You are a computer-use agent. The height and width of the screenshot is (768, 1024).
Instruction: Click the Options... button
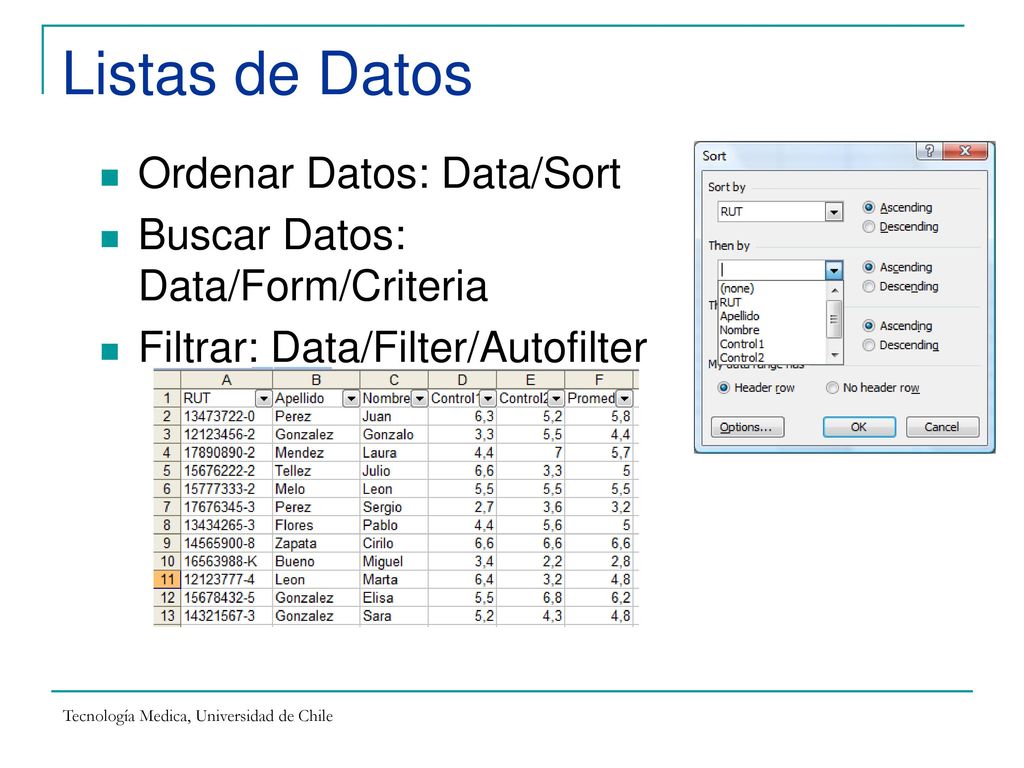click(747, 427)
